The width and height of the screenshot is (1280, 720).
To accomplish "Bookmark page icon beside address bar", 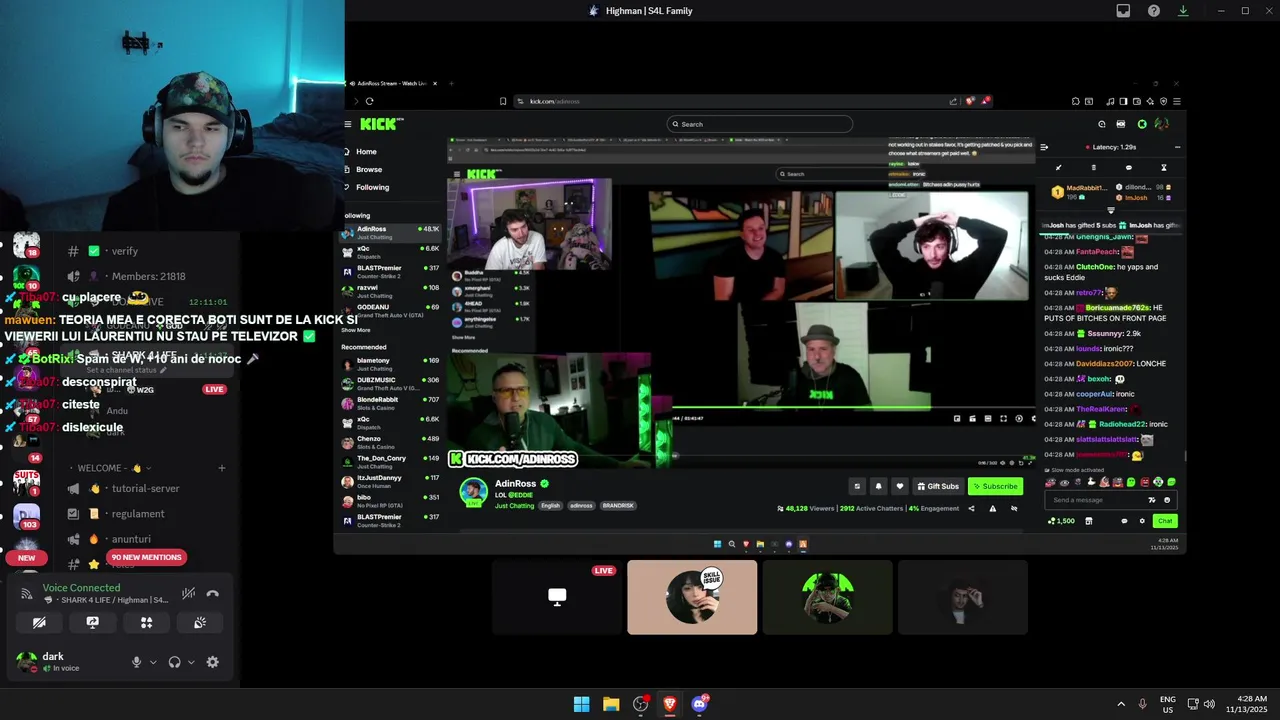I will [x=503, y=101].
